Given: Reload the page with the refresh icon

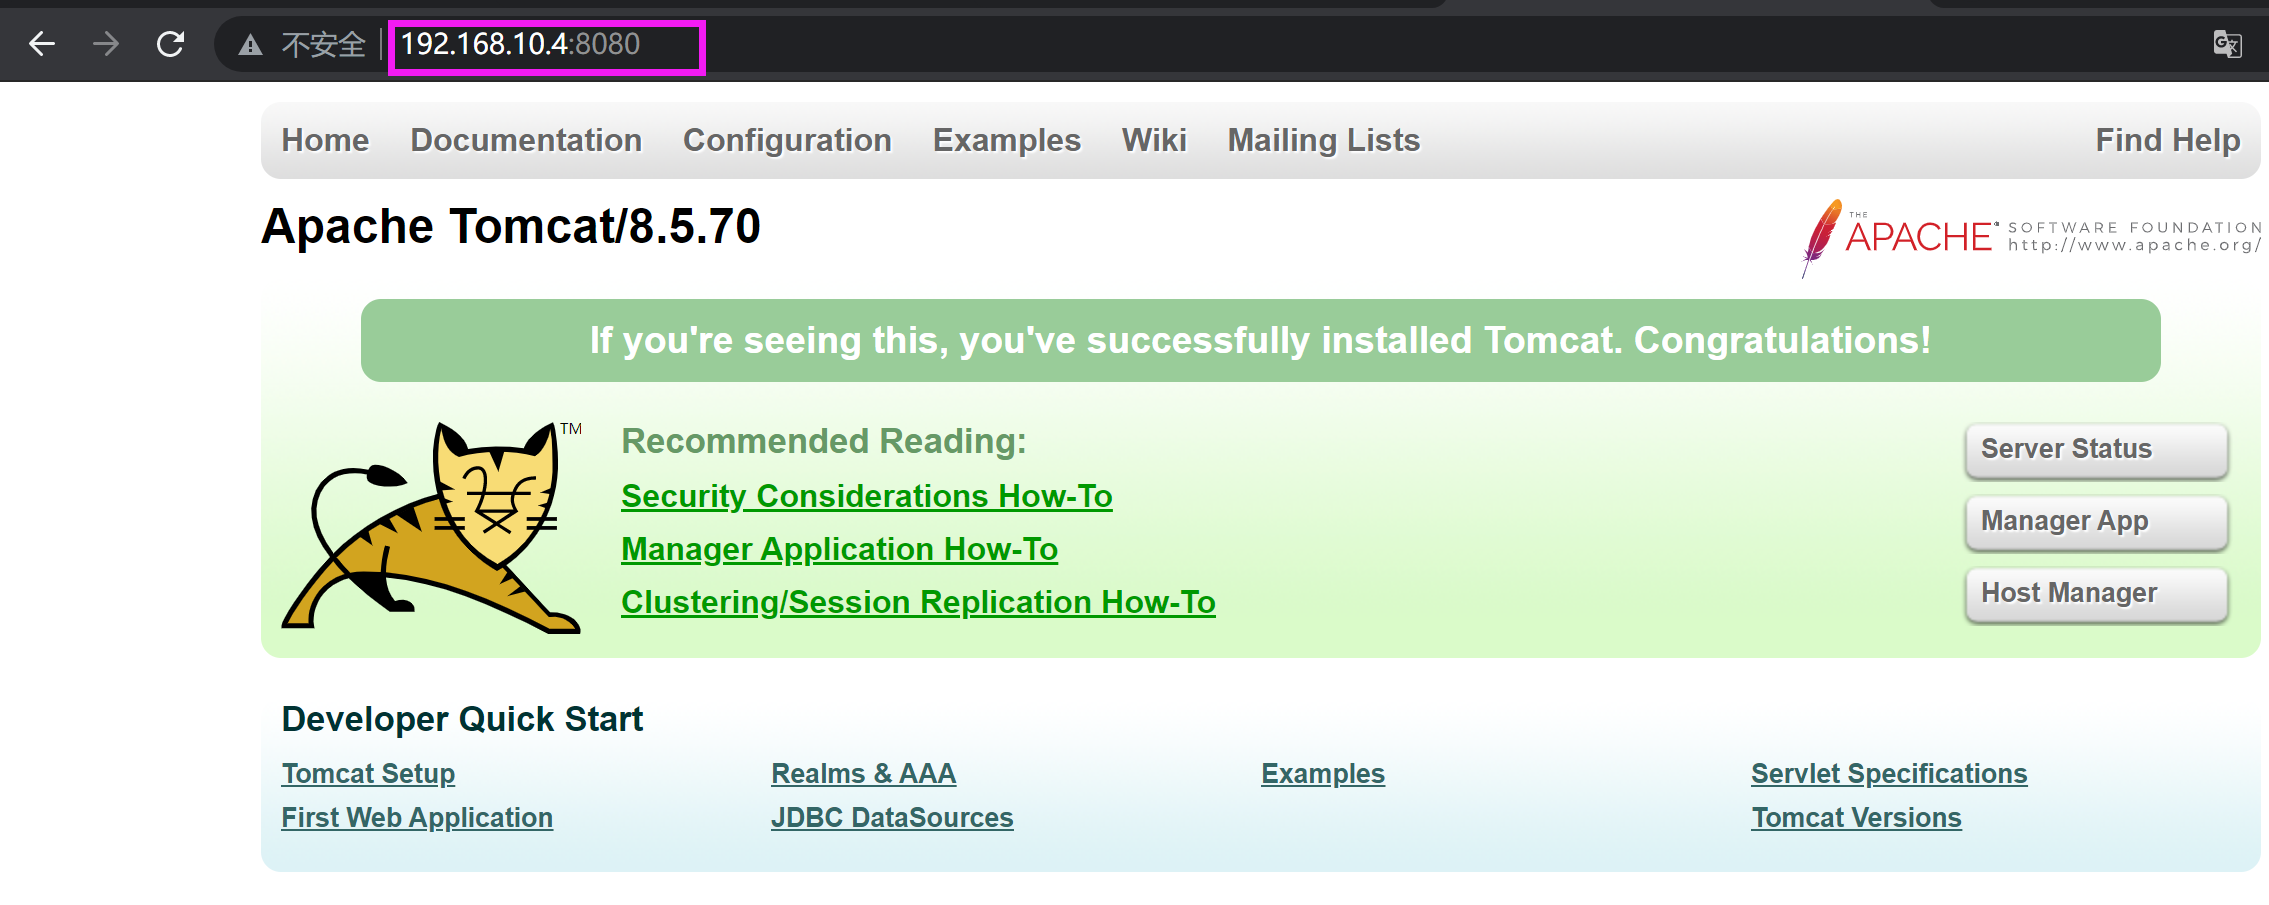Looking at the screenshot, I should point(171,44).
